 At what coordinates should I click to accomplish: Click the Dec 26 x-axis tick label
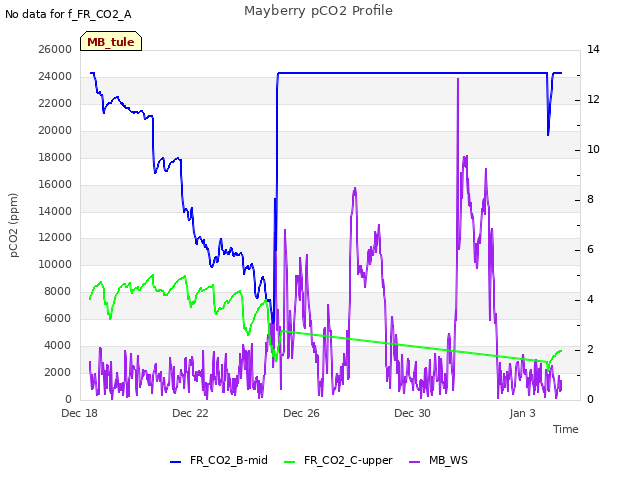tap(301, 413)
